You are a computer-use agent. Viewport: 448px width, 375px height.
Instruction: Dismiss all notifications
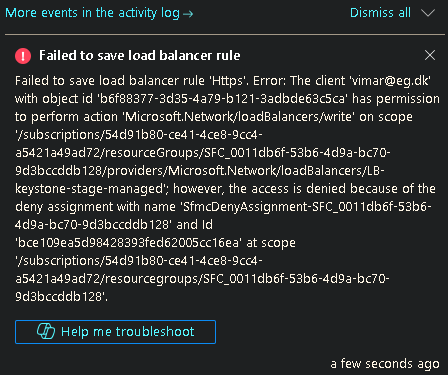pos(380,13)
